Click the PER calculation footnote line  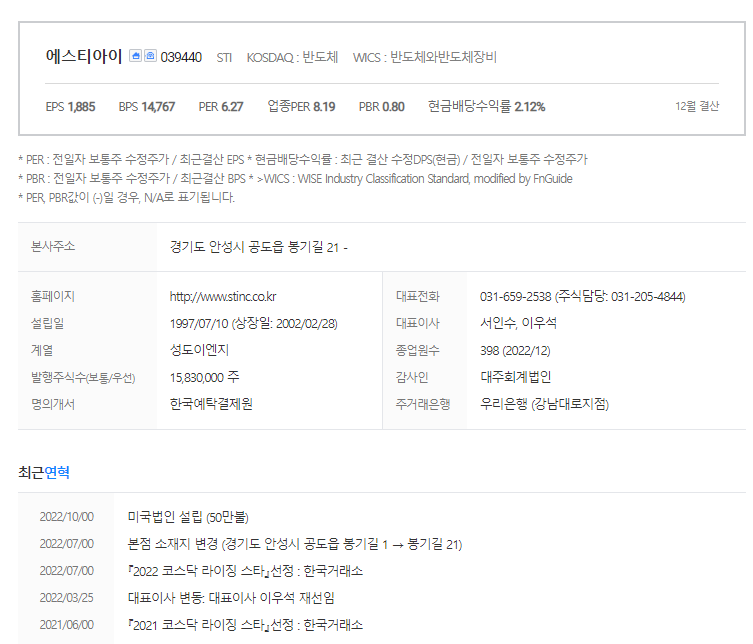click(303, 159)
